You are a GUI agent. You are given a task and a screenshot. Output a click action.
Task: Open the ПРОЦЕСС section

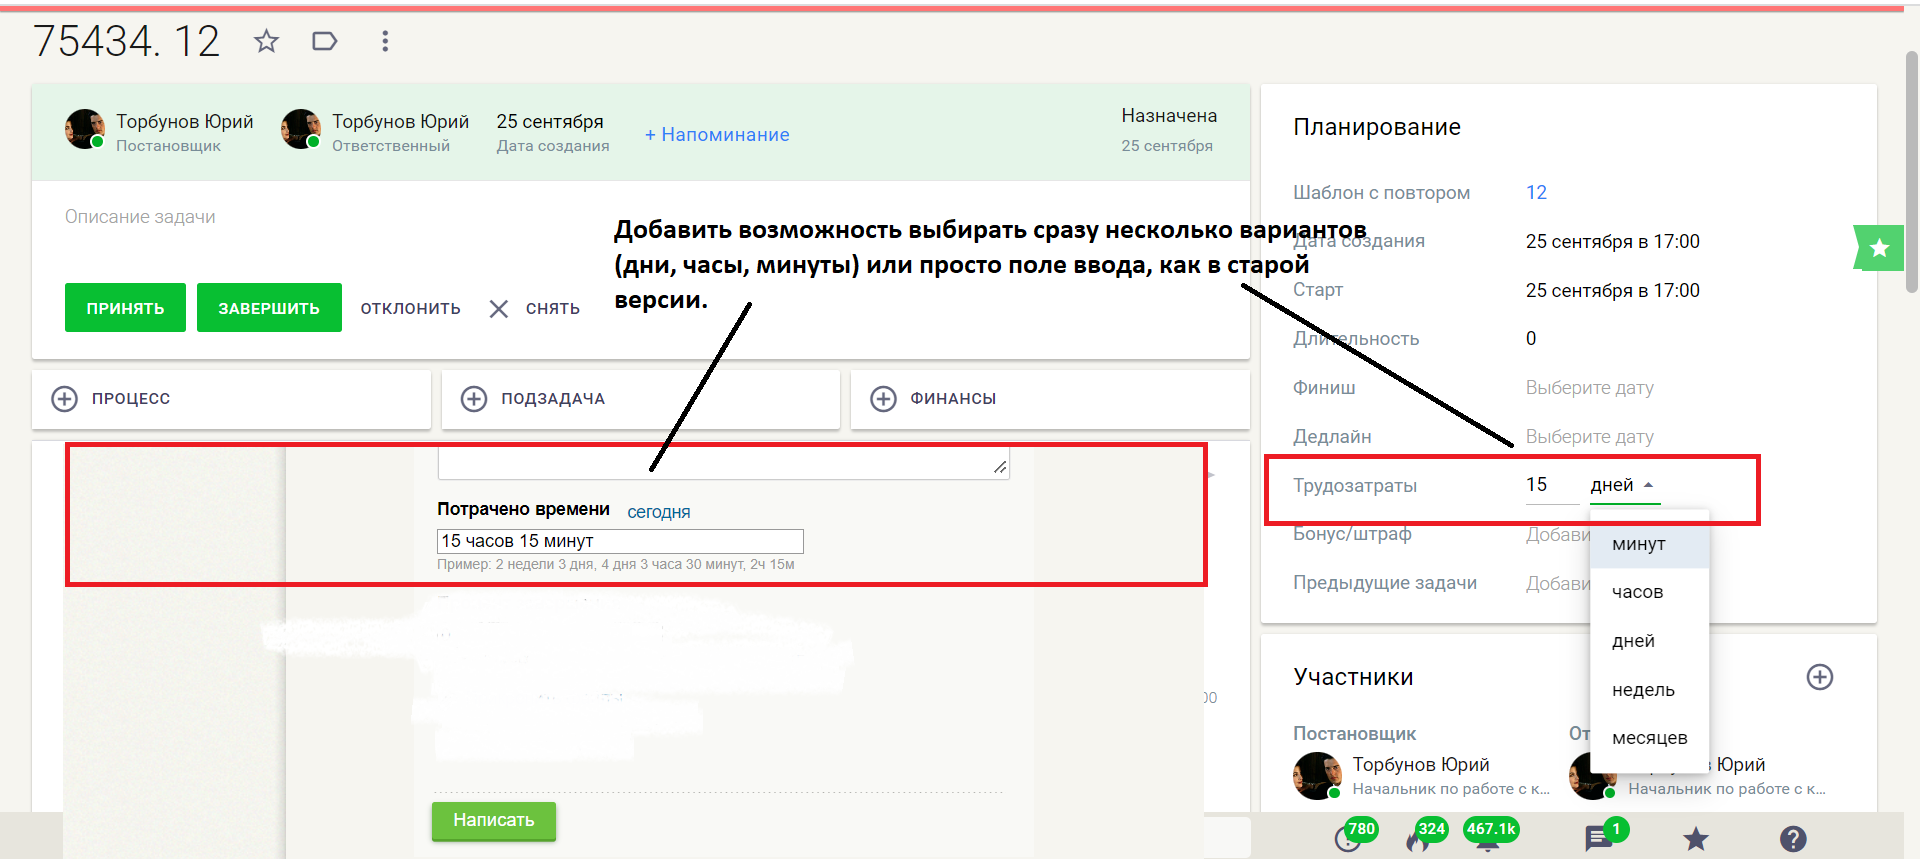(231, 399)
